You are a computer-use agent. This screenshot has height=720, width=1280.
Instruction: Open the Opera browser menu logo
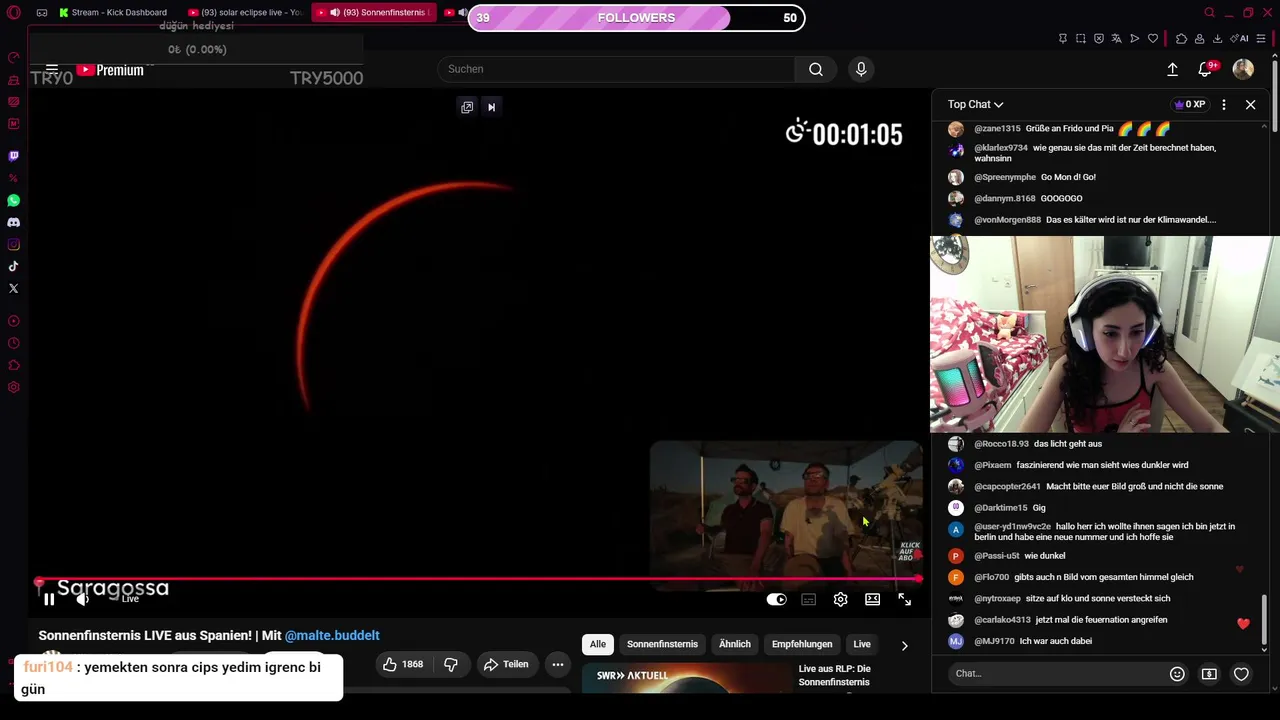point(13,13)
